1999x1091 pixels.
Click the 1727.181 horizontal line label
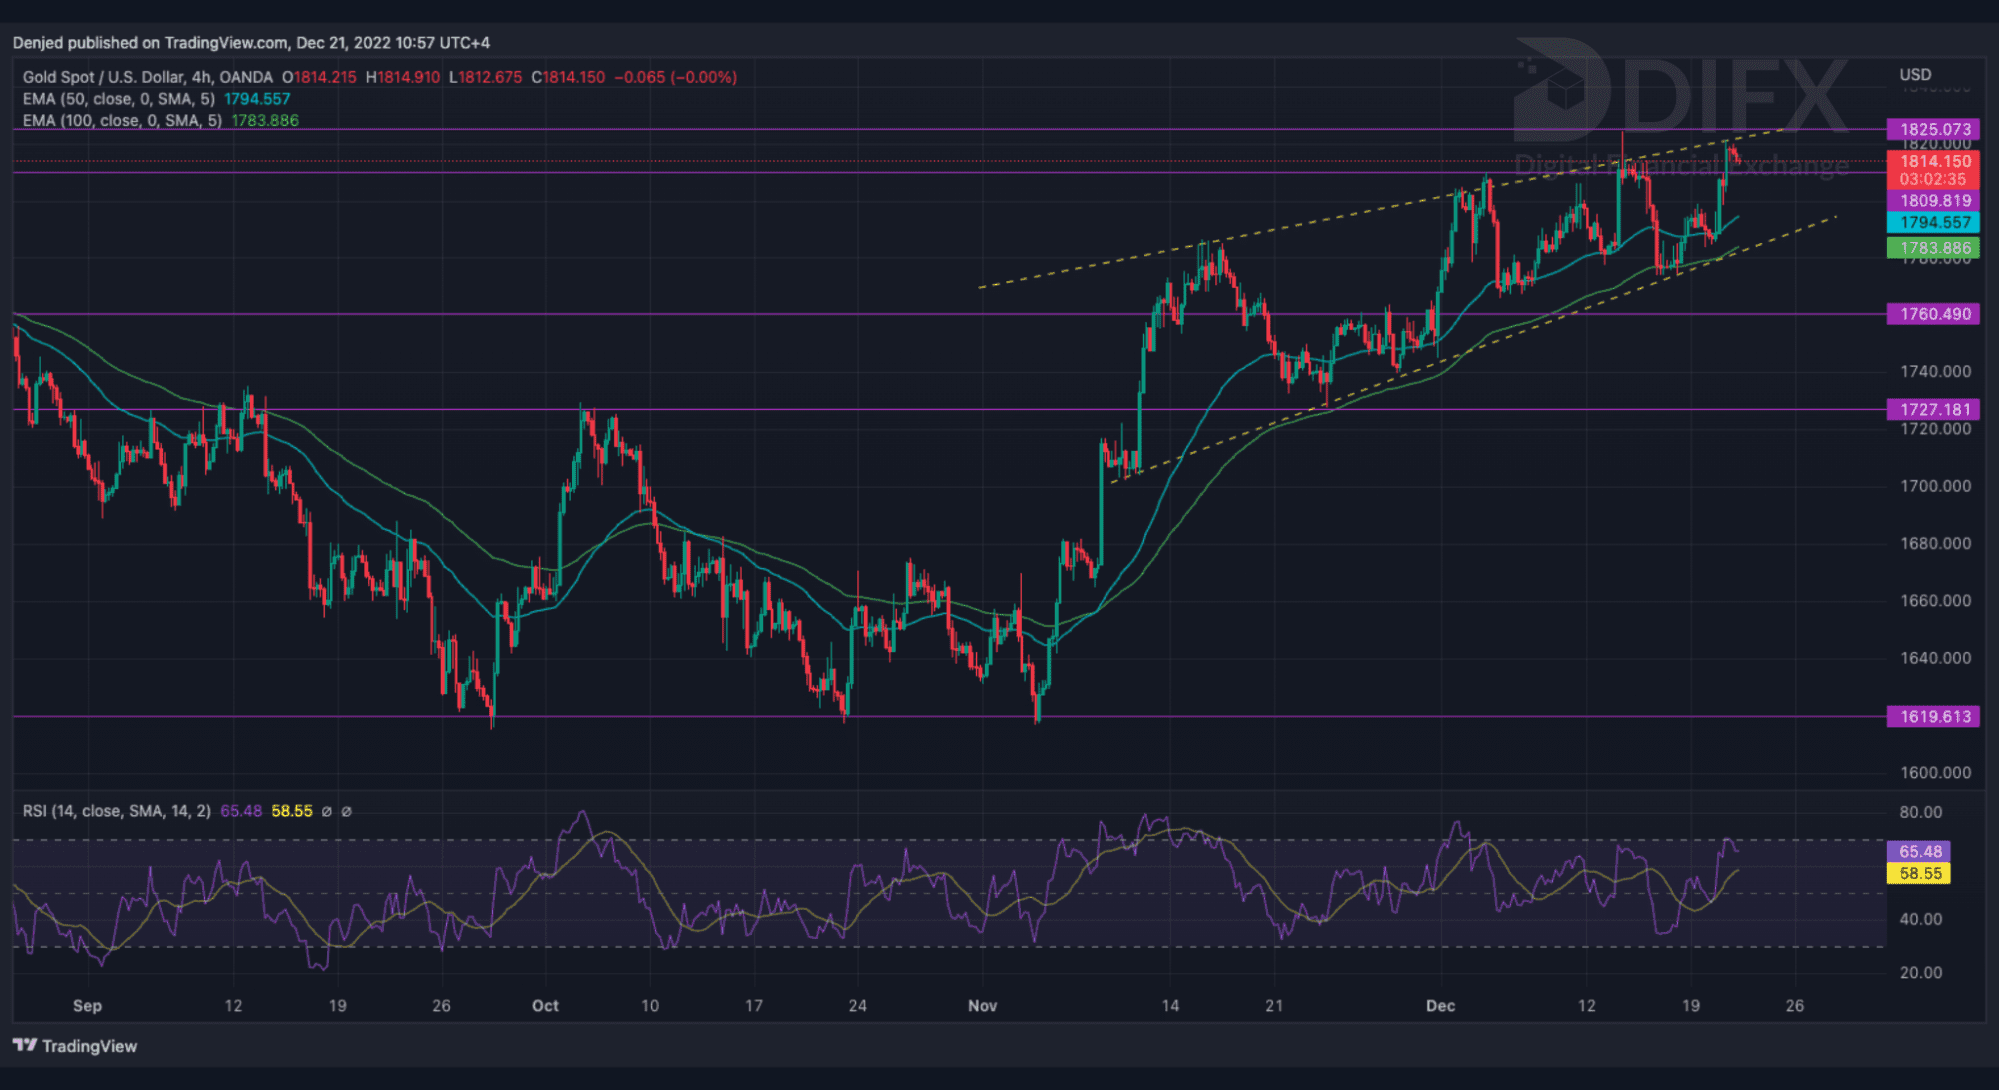pyautogui.click(x=1933, y=409)
